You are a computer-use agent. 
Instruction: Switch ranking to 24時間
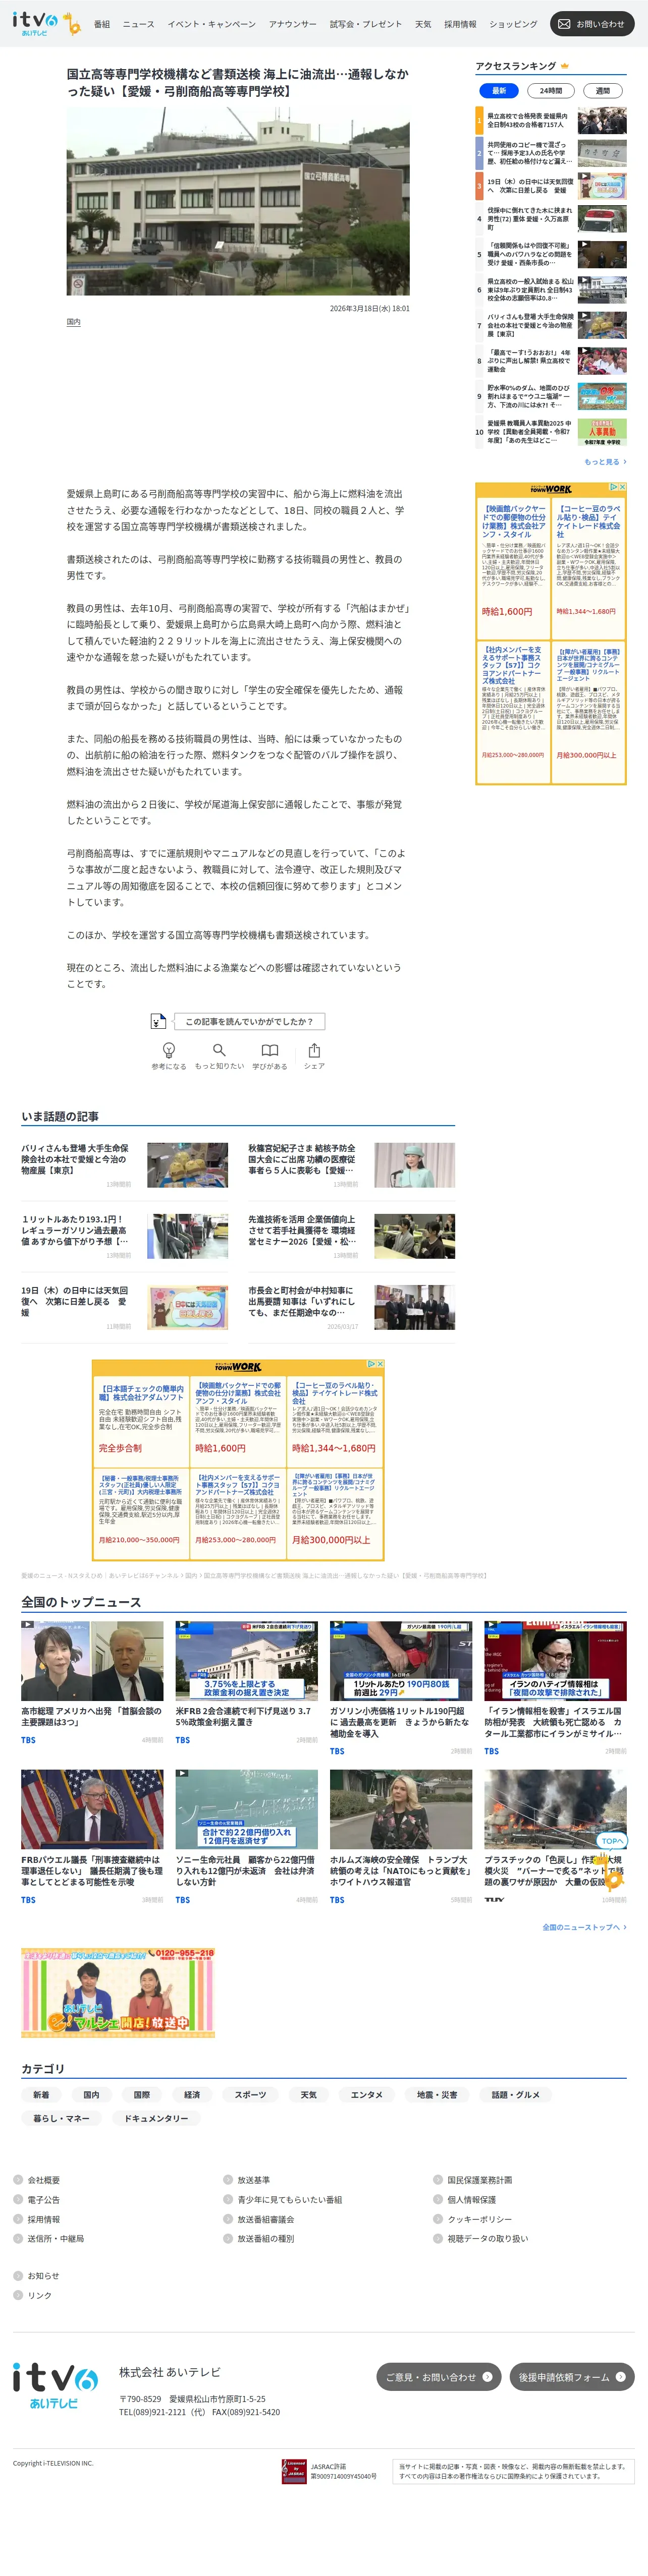click(551, 90)
